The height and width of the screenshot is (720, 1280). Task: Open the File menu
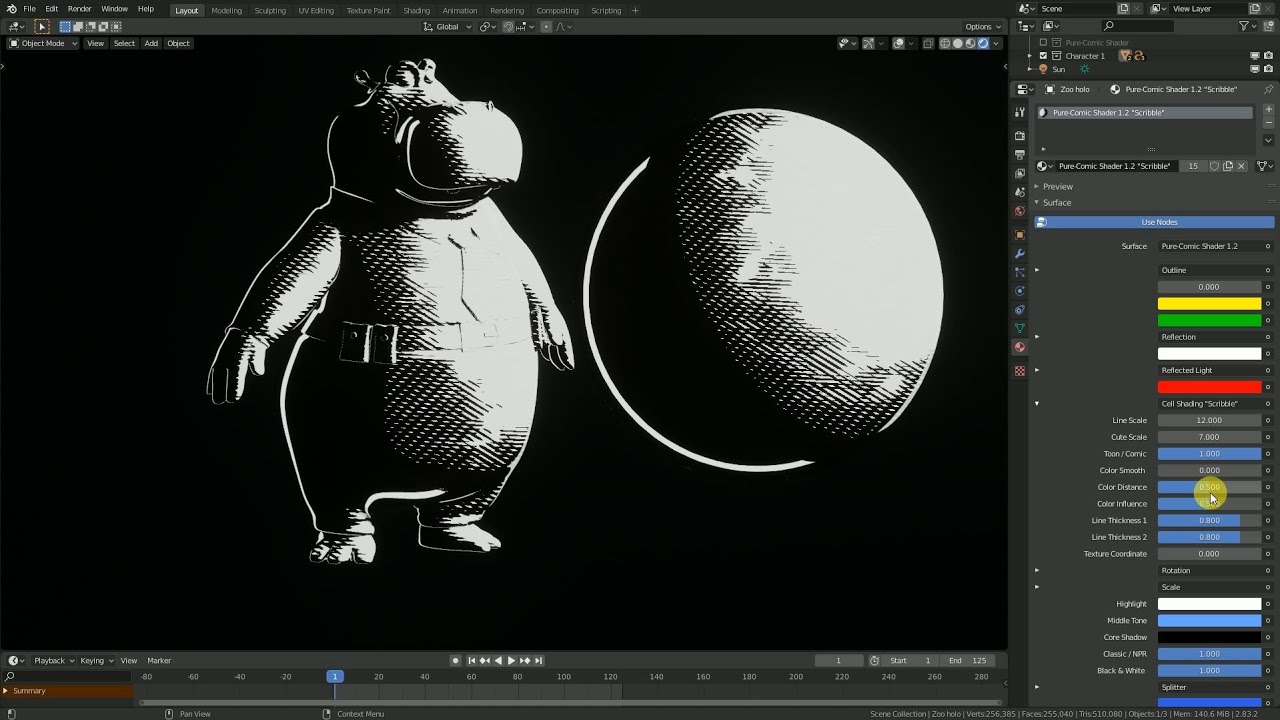[30, 9]
